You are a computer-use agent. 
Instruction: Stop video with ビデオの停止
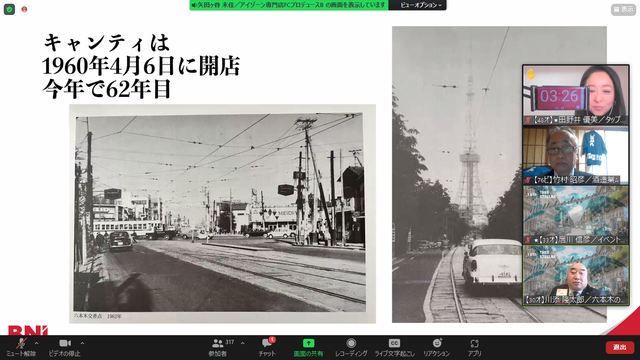coord(64,348)
